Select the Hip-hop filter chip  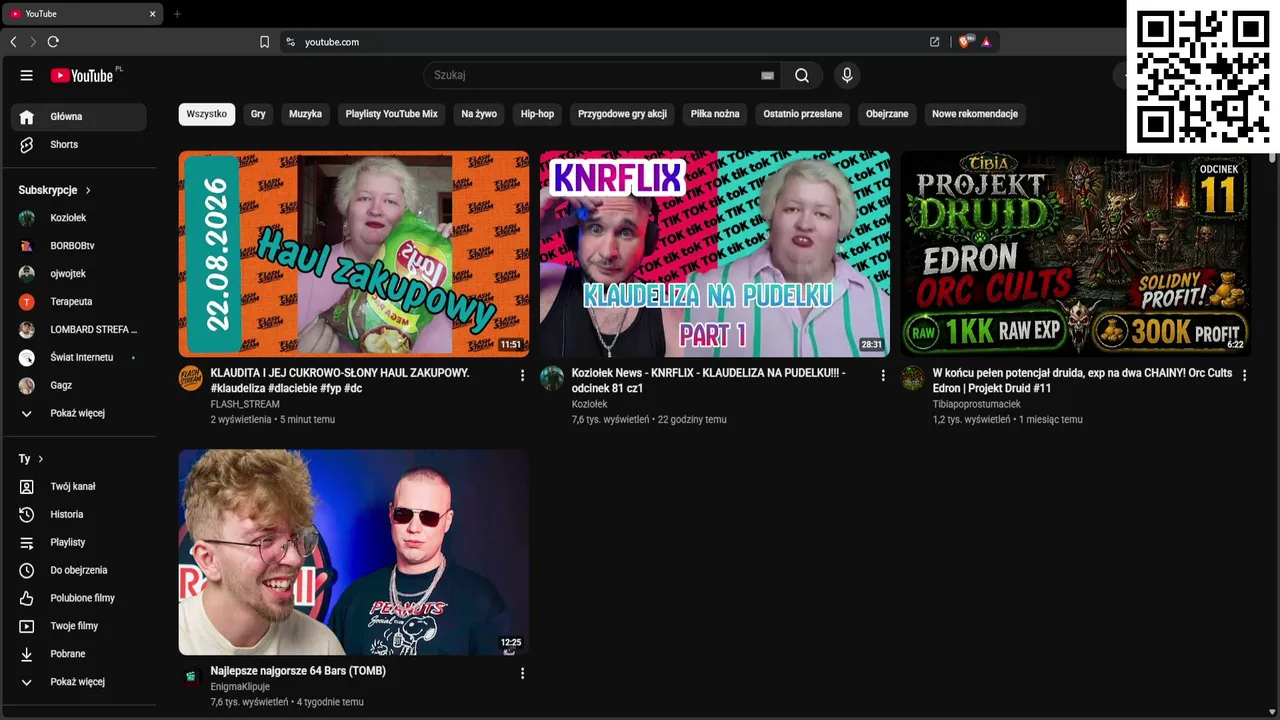(537, 114)
